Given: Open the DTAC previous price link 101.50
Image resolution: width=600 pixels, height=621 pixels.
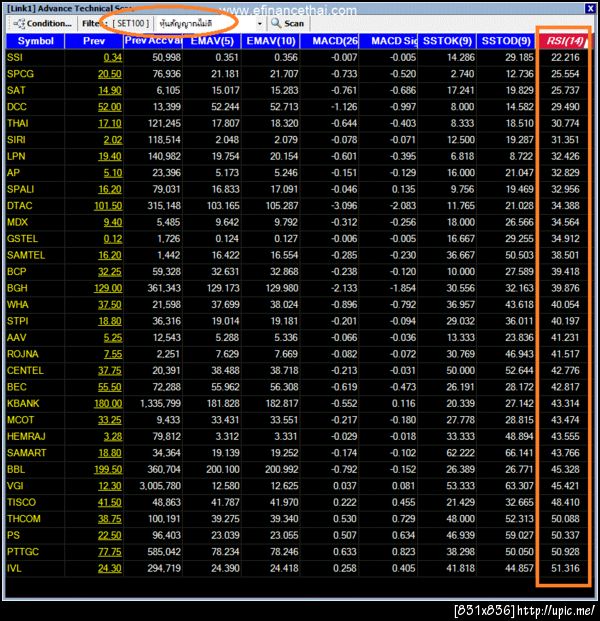Looking at the screenshot, I should [x=108, y=206].
